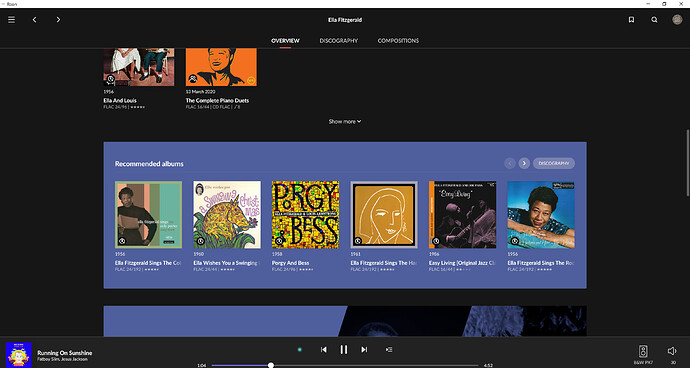This screenshot has height=368, width=690.
Task: Click the 1958 year under Porgy And Bess
Action: 277,254
